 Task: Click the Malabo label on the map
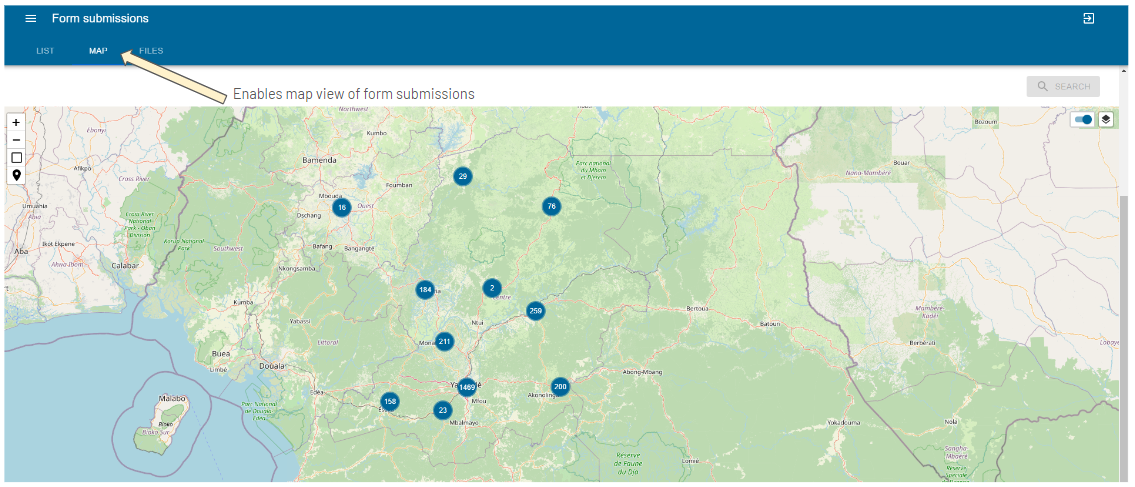(x=173, y=399)
